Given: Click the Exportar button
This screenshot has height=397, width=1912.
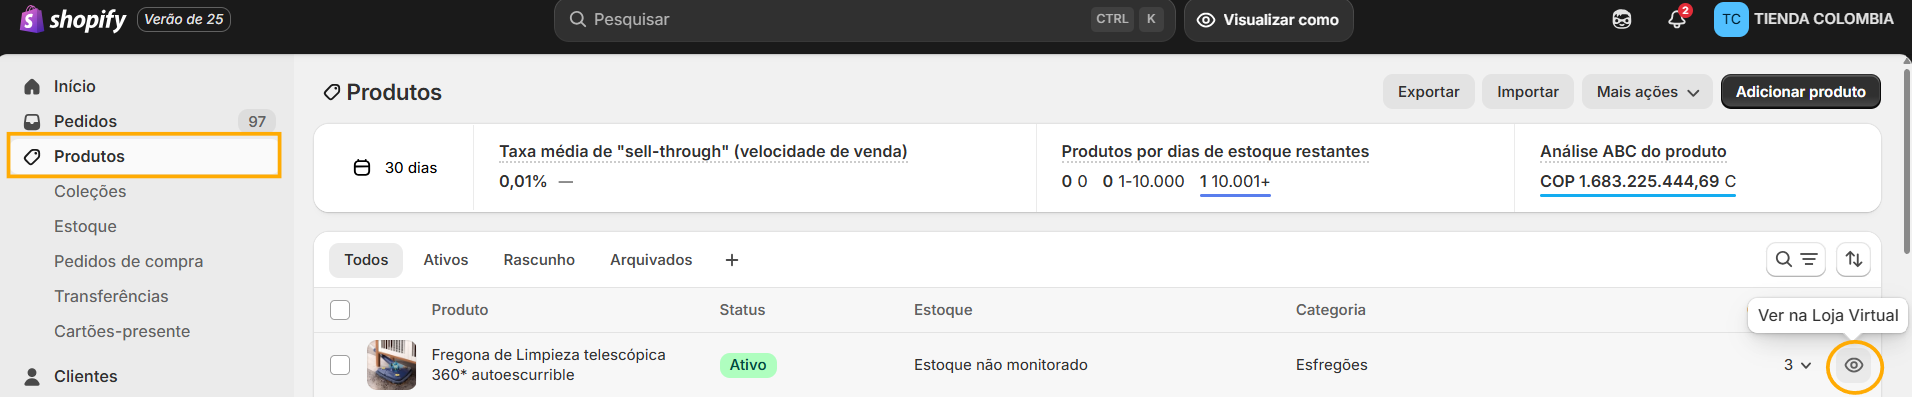Looking at the screenshot, I should (x=1428, y=92).
